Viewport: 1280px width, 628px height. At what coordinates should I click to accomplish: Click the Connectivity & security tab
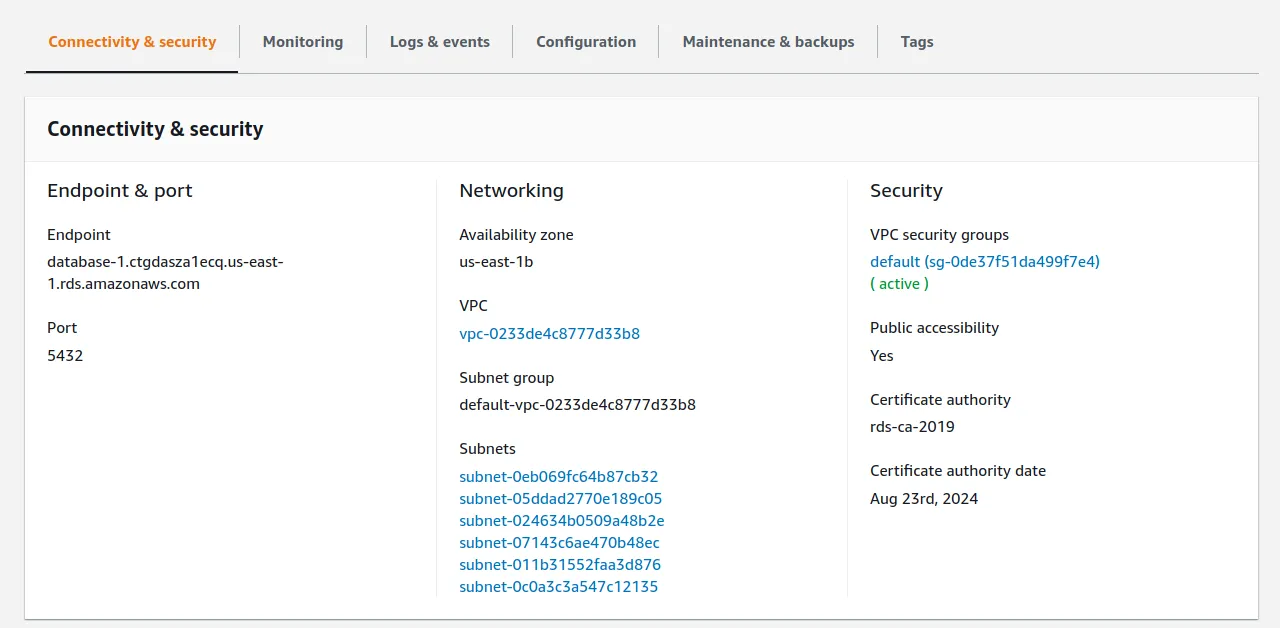(x=132, y=42)
